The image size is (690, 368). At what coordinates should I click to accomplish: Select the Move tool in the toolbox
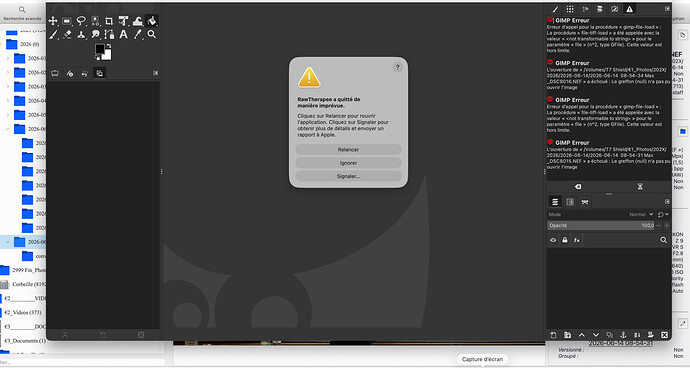click(x=53, y=21)
